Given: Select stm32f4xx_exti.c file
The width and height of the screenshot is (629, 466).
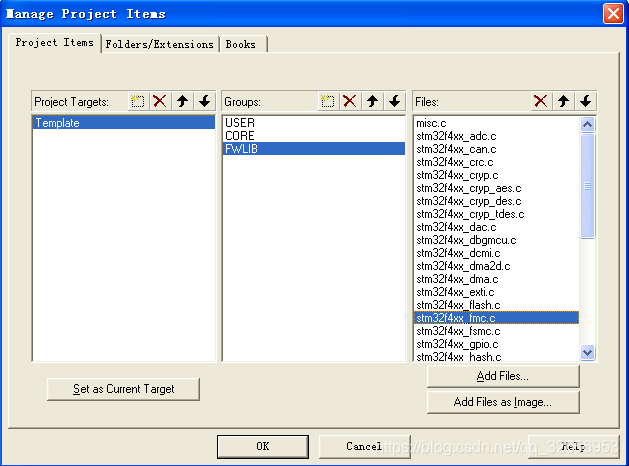Looking at the screenshot, I should coord(497,292).
